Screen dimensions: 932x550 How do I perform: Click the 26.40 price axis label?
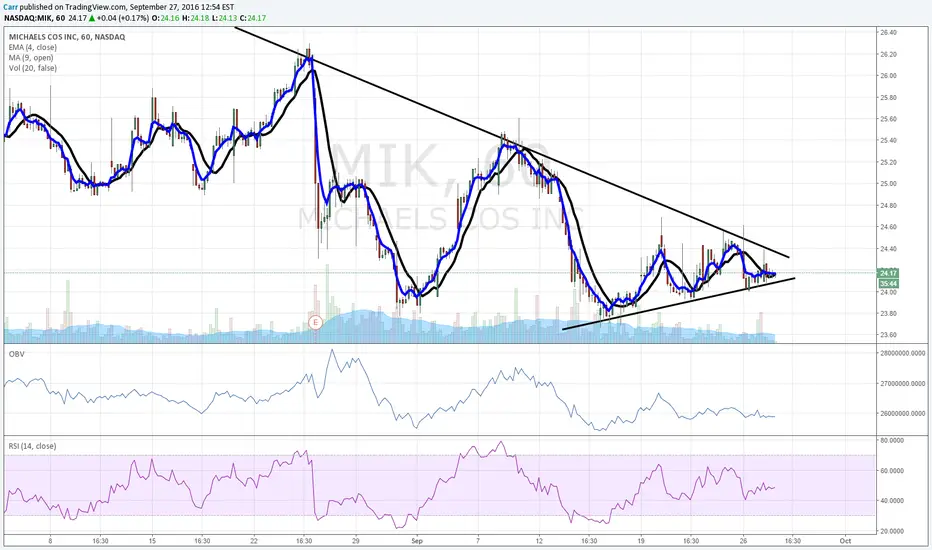888,33
